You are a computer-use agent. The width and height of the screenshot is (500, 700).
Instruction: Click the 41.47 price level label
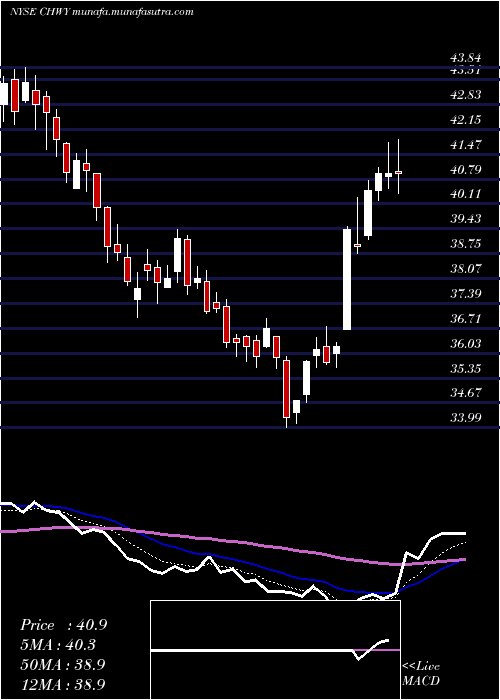pyautogui.click(x=466, y=145)
